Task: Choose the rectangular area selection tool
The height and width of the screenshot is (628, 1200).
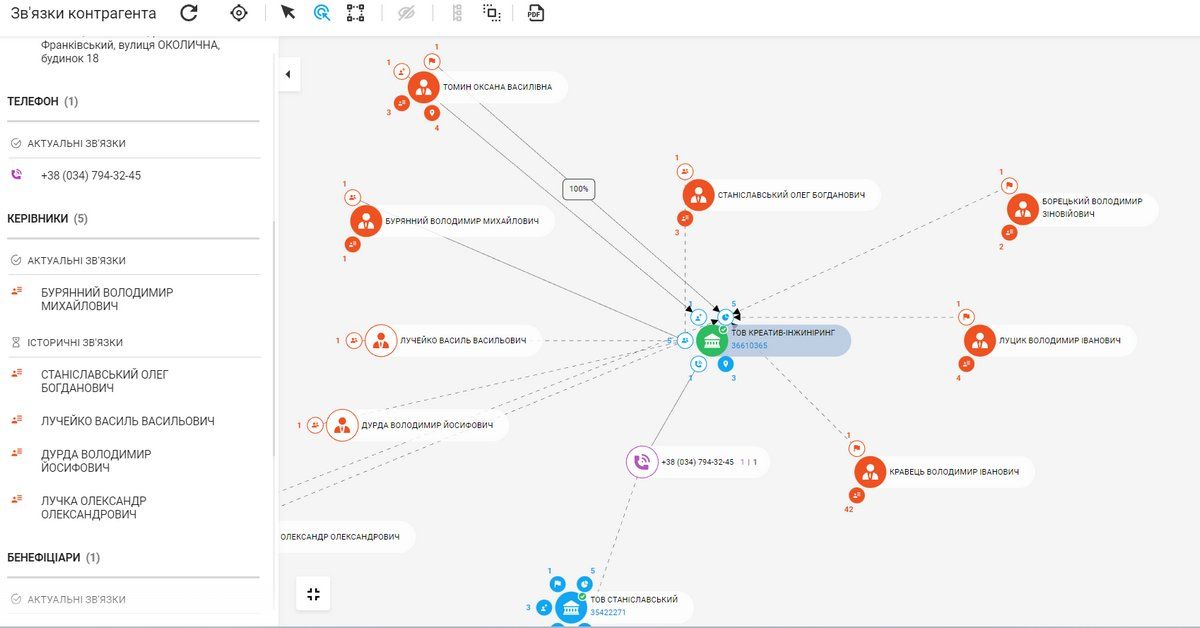Action: pyautogui.click(x=355, y=13)
